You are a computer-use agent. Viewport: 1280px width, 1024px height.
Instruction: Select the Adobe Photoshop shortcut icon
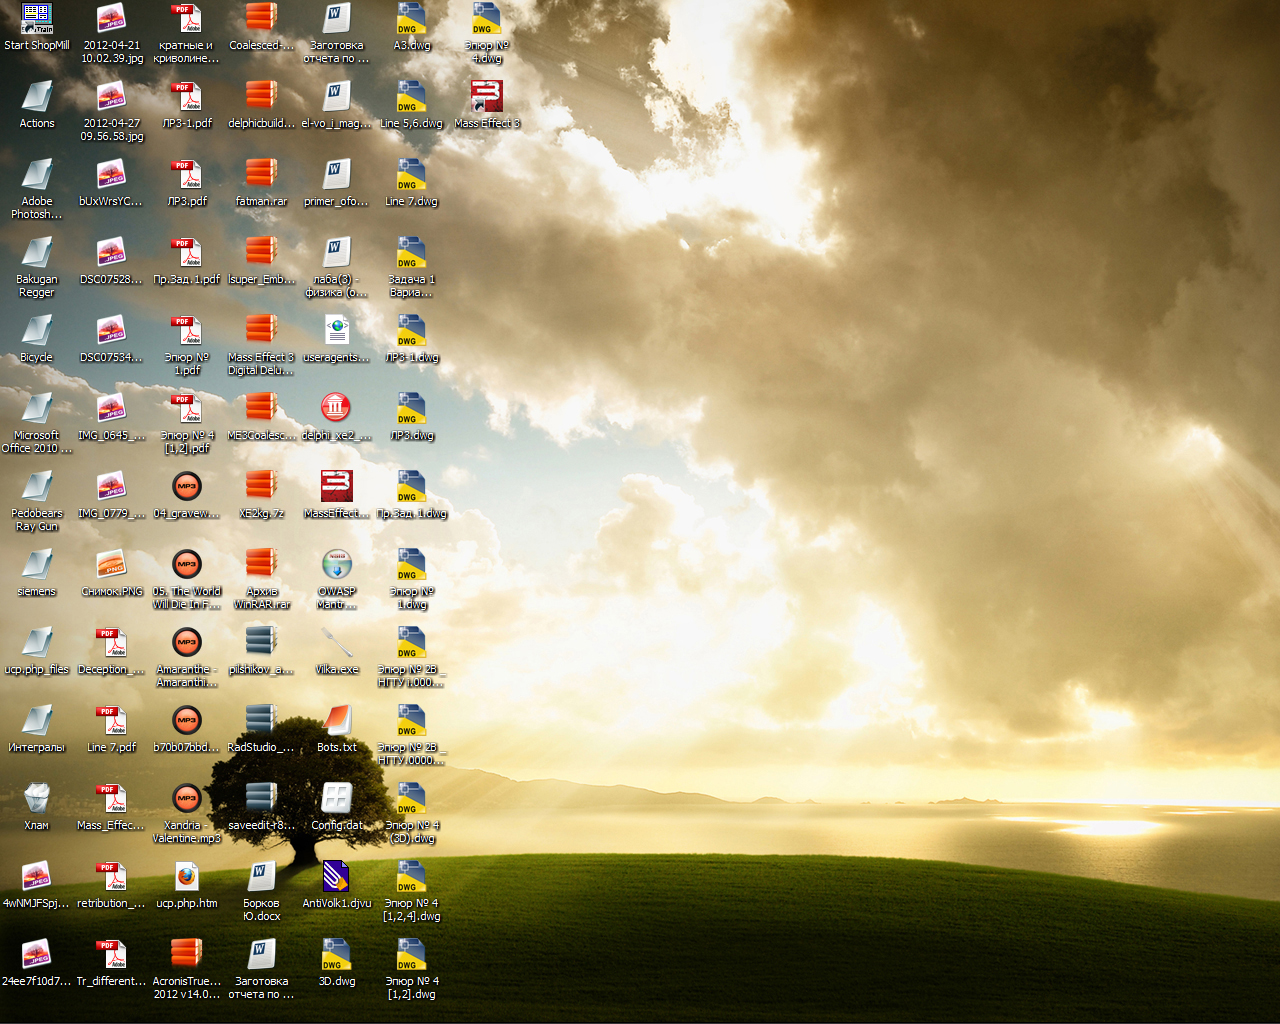[x=37, y=189]
